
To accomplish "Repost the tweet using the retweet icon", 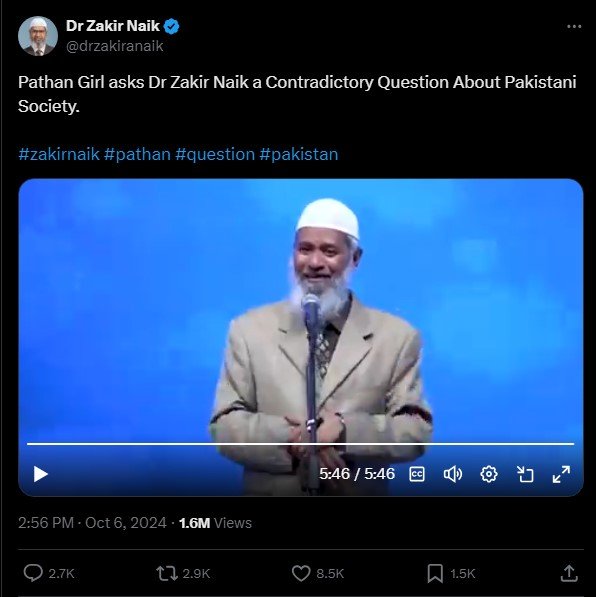I will [x=167, y=573].
